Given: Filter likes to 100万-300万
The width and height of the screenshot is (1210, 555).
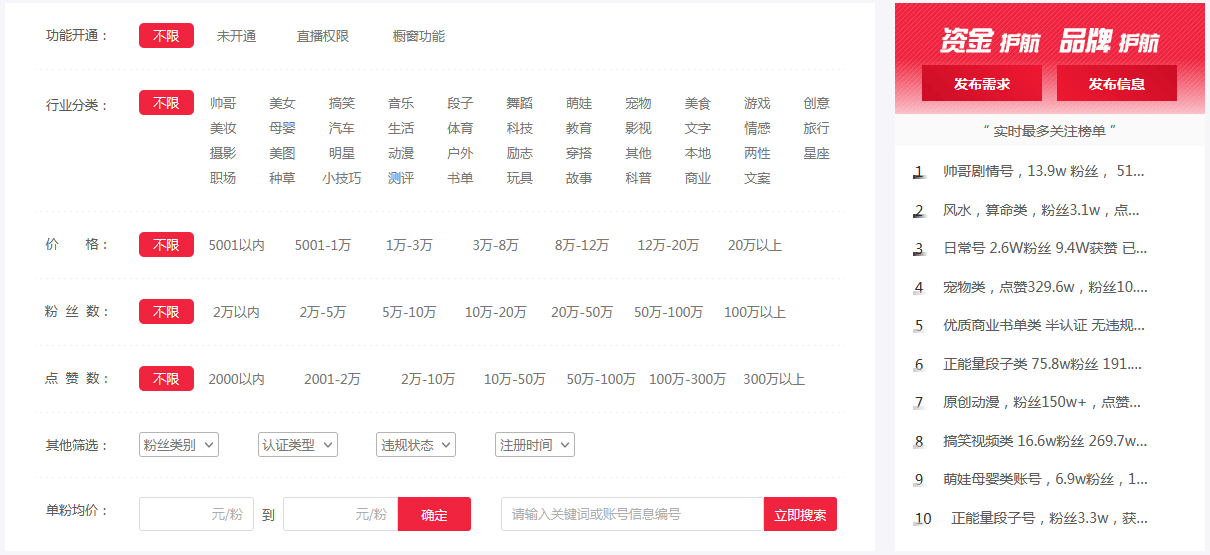Looking at the screenshot, I should (x=687, y=379).
